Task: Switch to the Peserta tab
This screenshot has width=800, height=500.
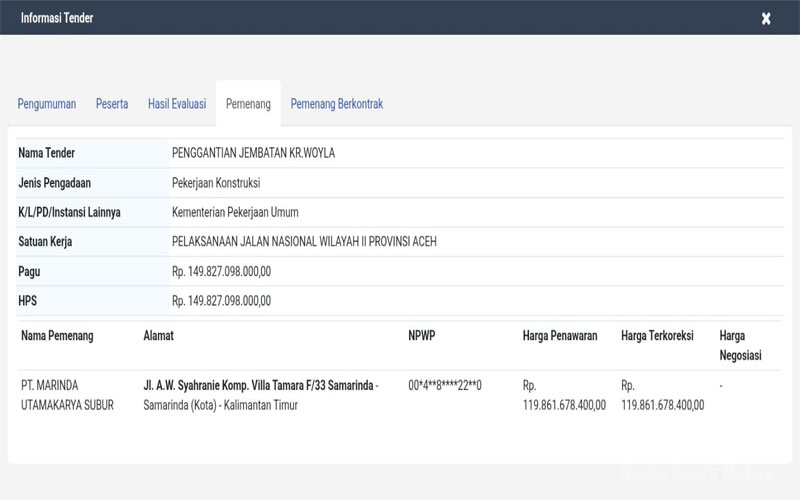Action: 112,104
